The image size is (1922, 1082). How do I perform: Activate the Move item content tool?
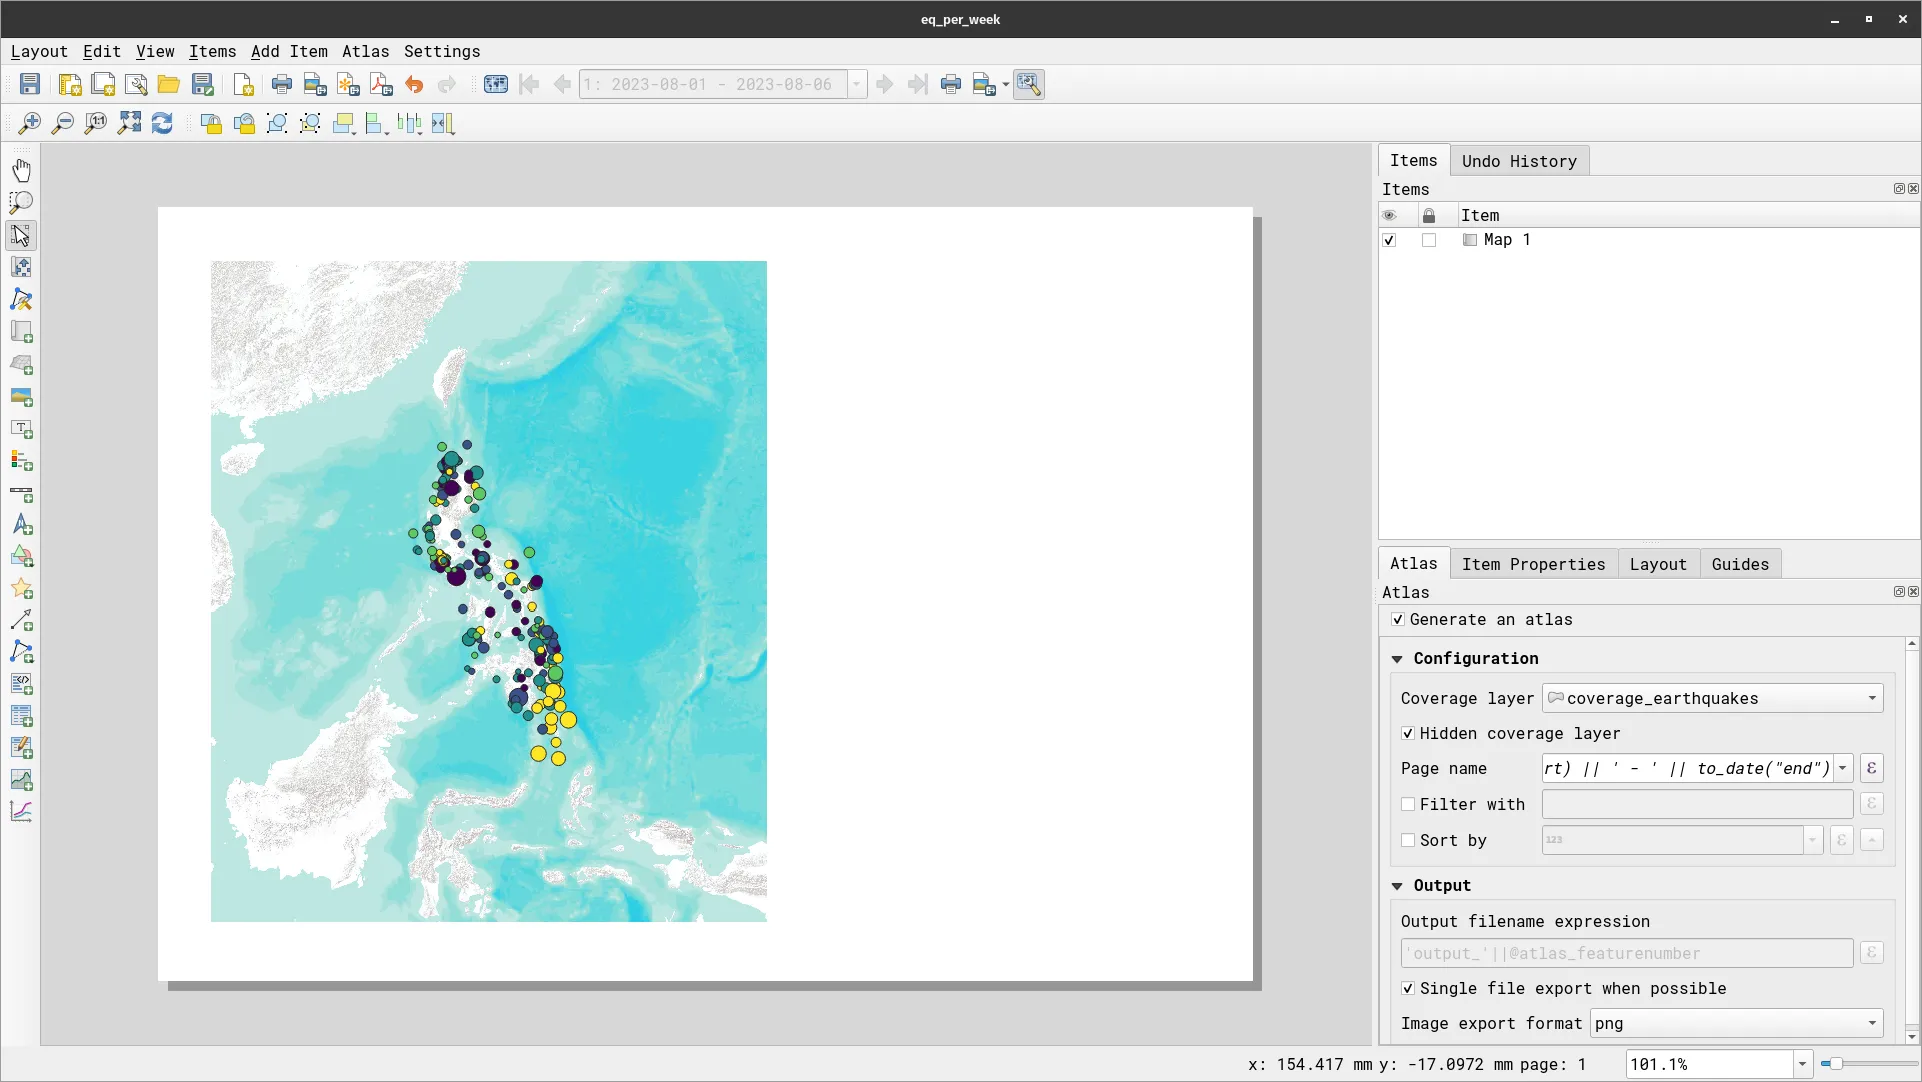pyautogui.click(x=22, y=267)
